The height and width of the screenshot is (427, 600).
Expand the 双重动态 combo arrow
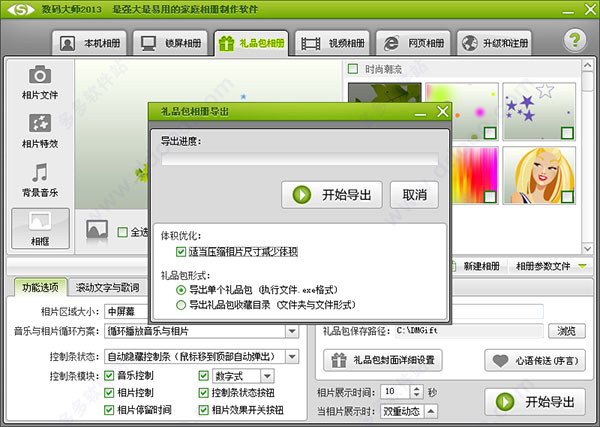pyautogui.click(x=431, y=411)
